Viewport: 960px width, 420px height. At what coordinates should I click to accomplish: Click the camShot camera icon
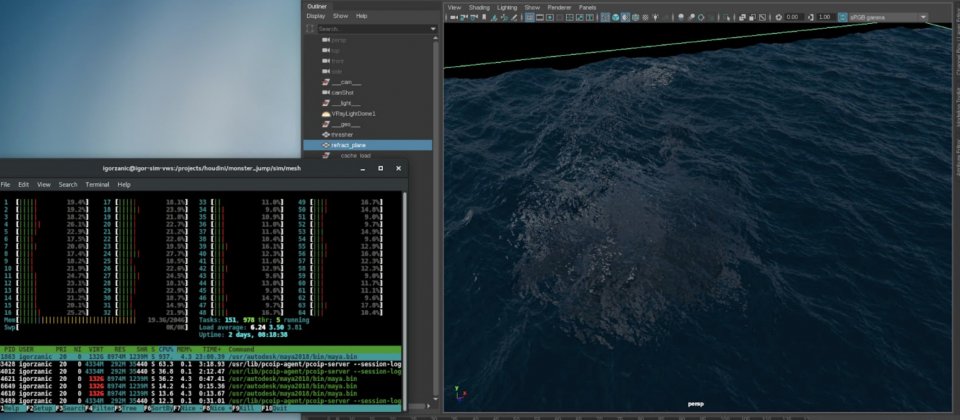pos(326,92)
